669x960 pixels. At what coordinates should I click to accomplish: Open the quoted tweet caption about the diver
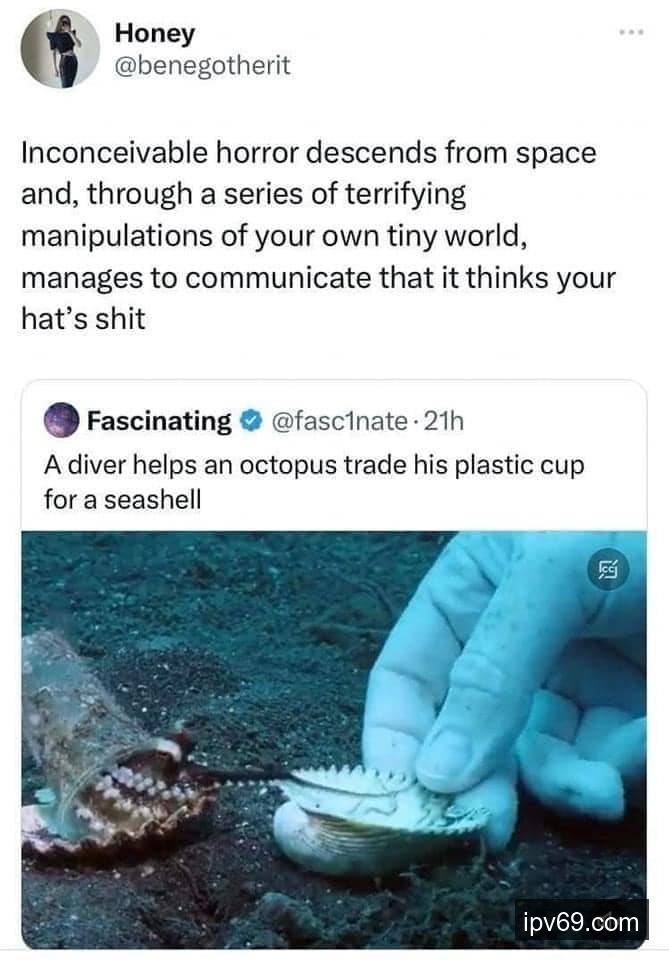click(x=313, y=481)
